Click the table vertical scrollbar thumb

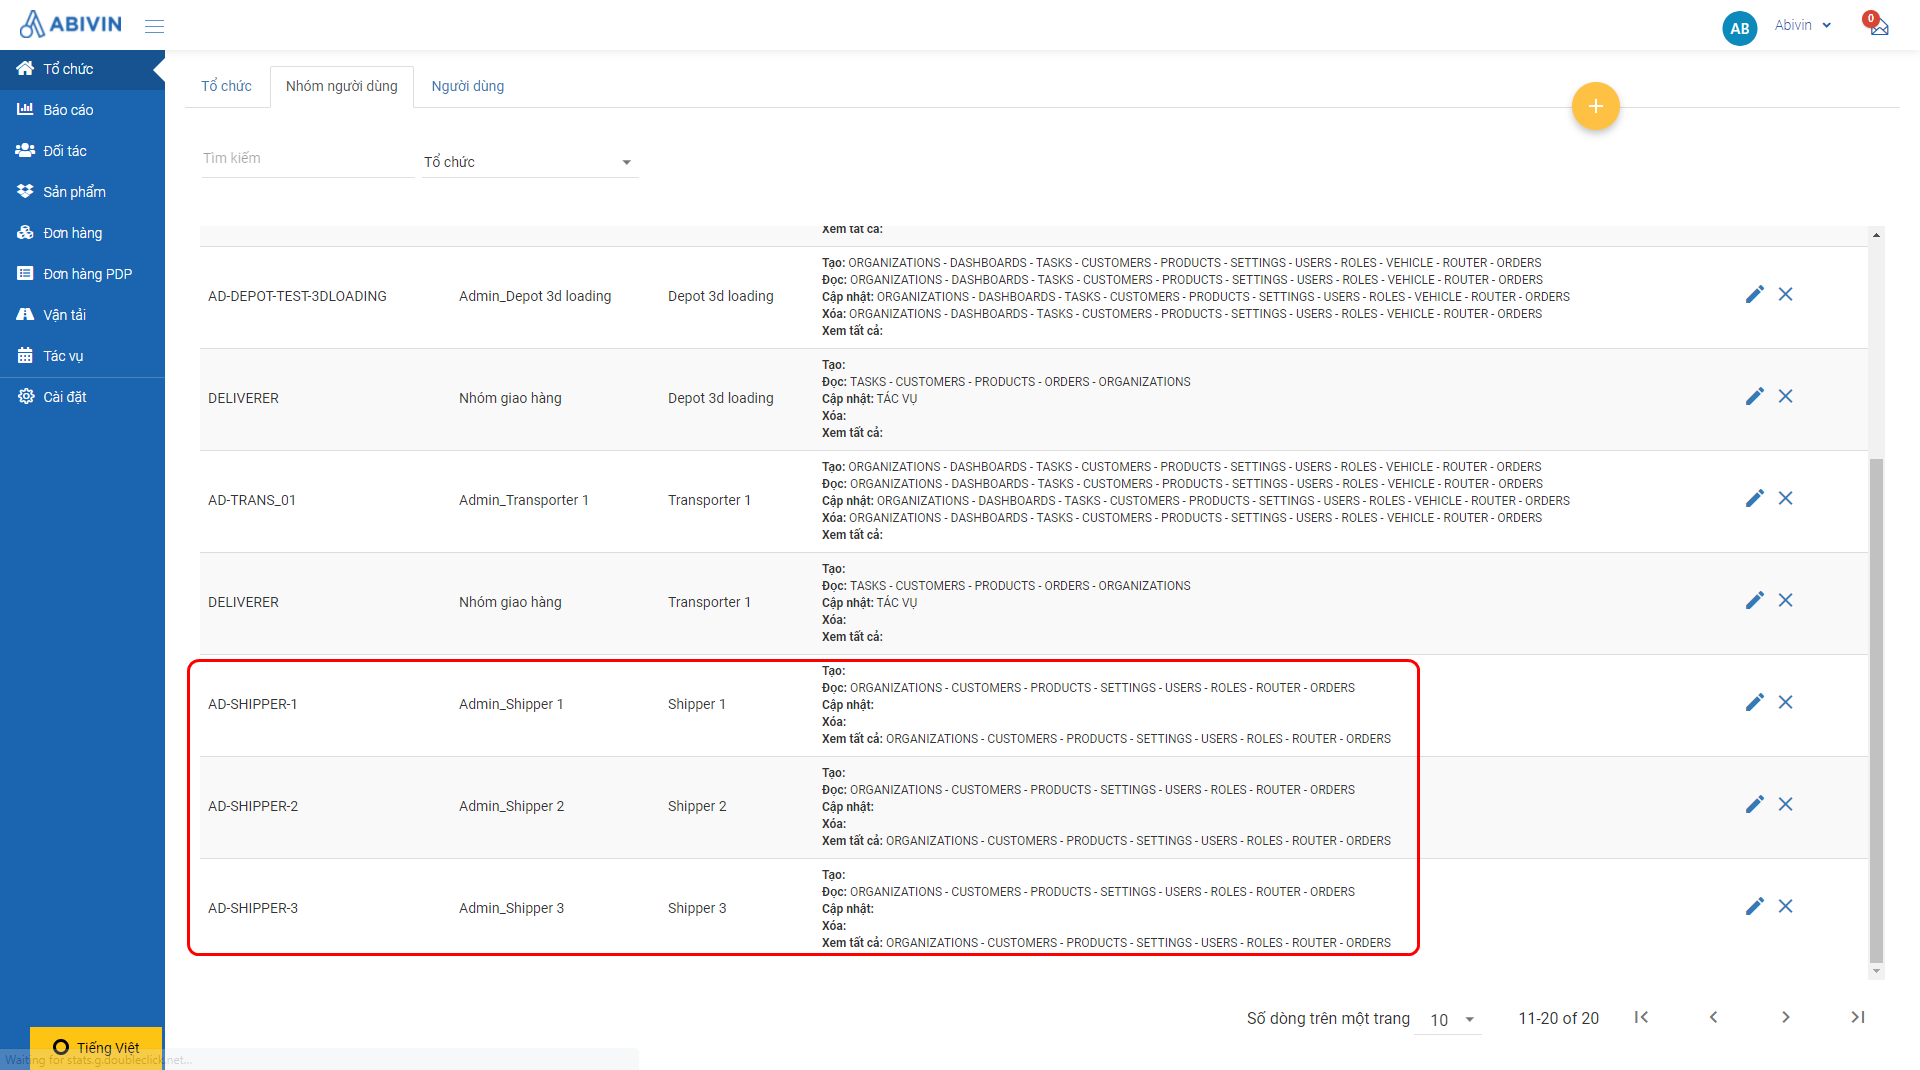[x=1876, y=710]
